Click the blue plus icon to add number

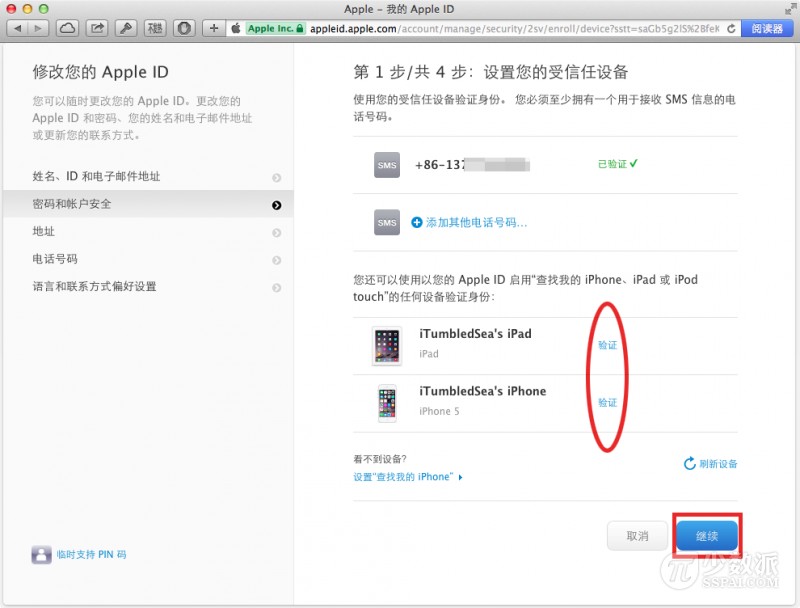417,222
